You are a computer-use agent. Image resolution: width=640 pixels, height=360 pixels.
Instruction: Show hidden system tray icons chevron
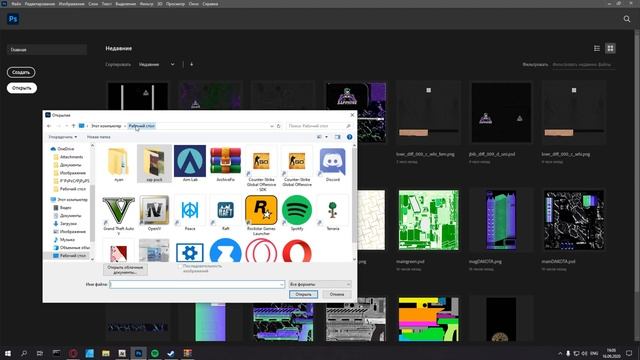(560, 353)
